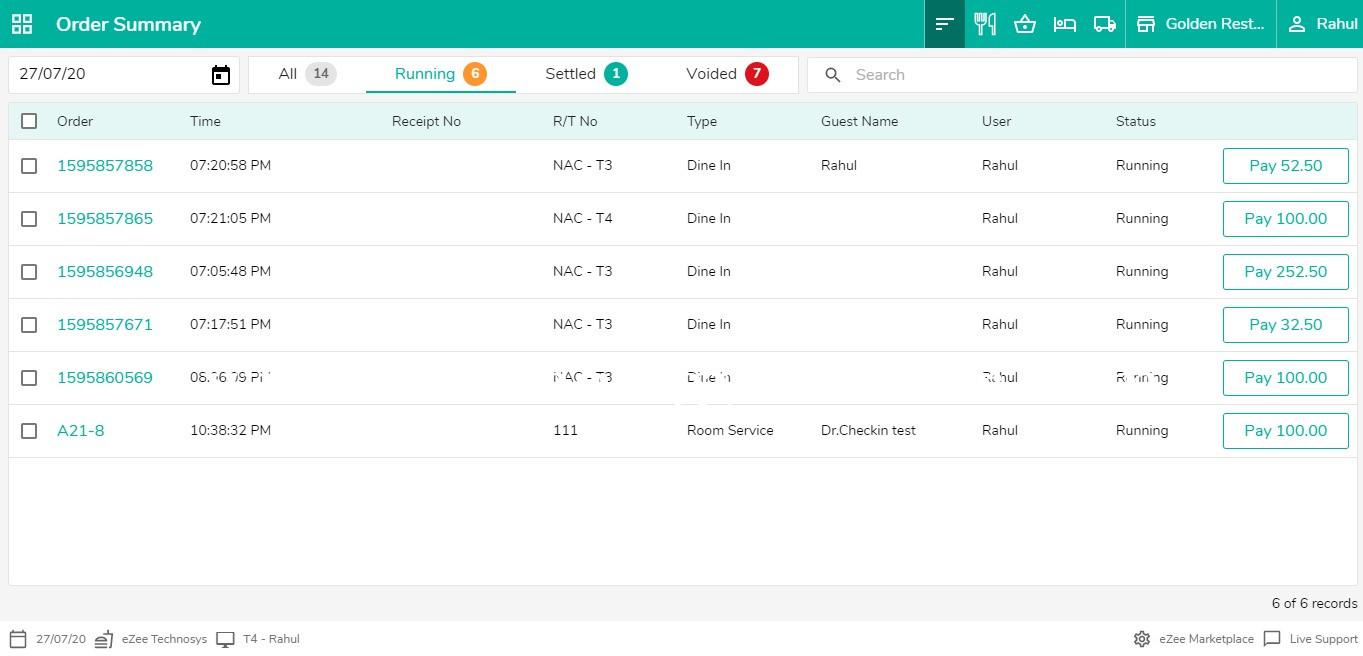
Task: Click the T4 terminal monitor icon
Action: pyautogui.click(x=226, y=639)
